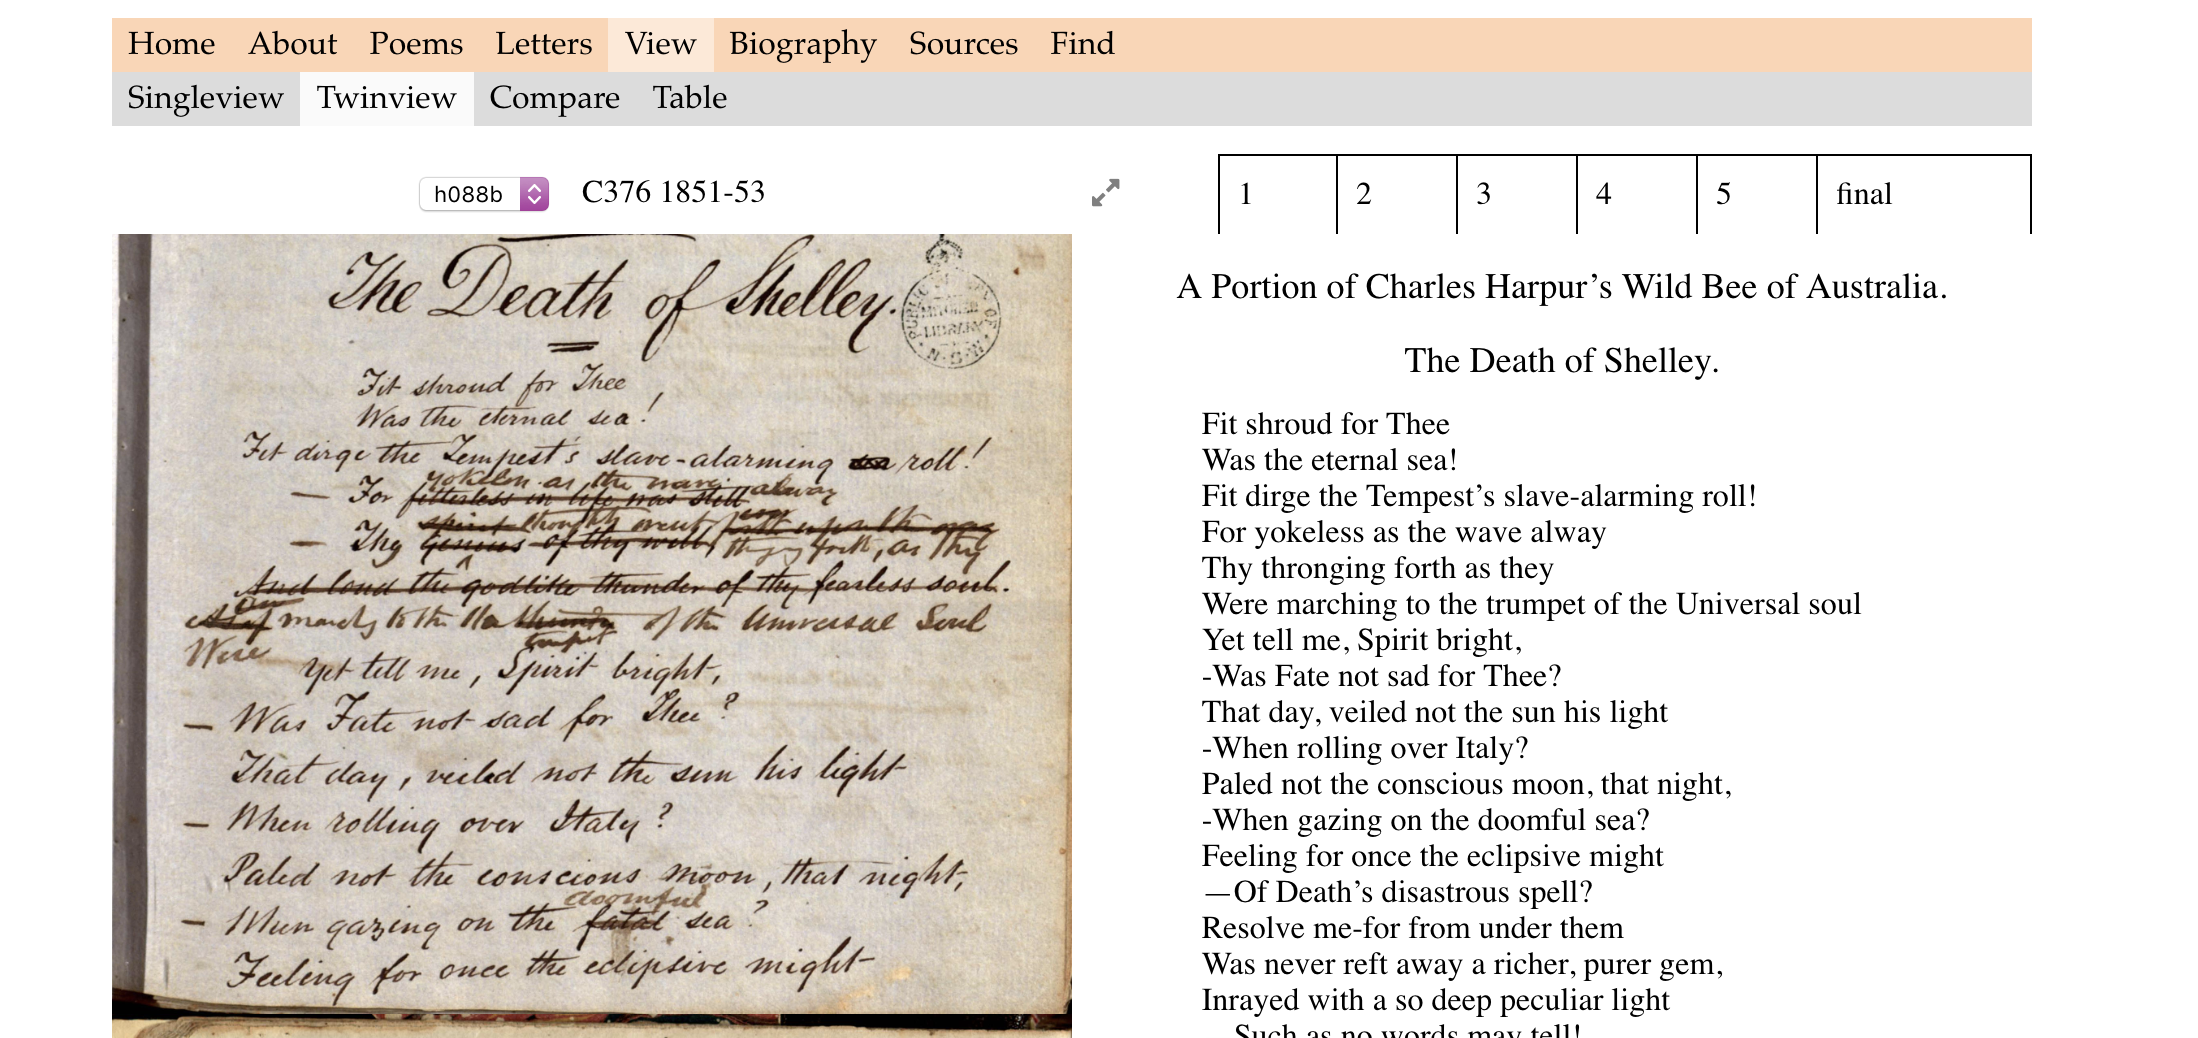Click the Find menu item
This screenshot has width=2198, height=1038.
coord(1081,44)
